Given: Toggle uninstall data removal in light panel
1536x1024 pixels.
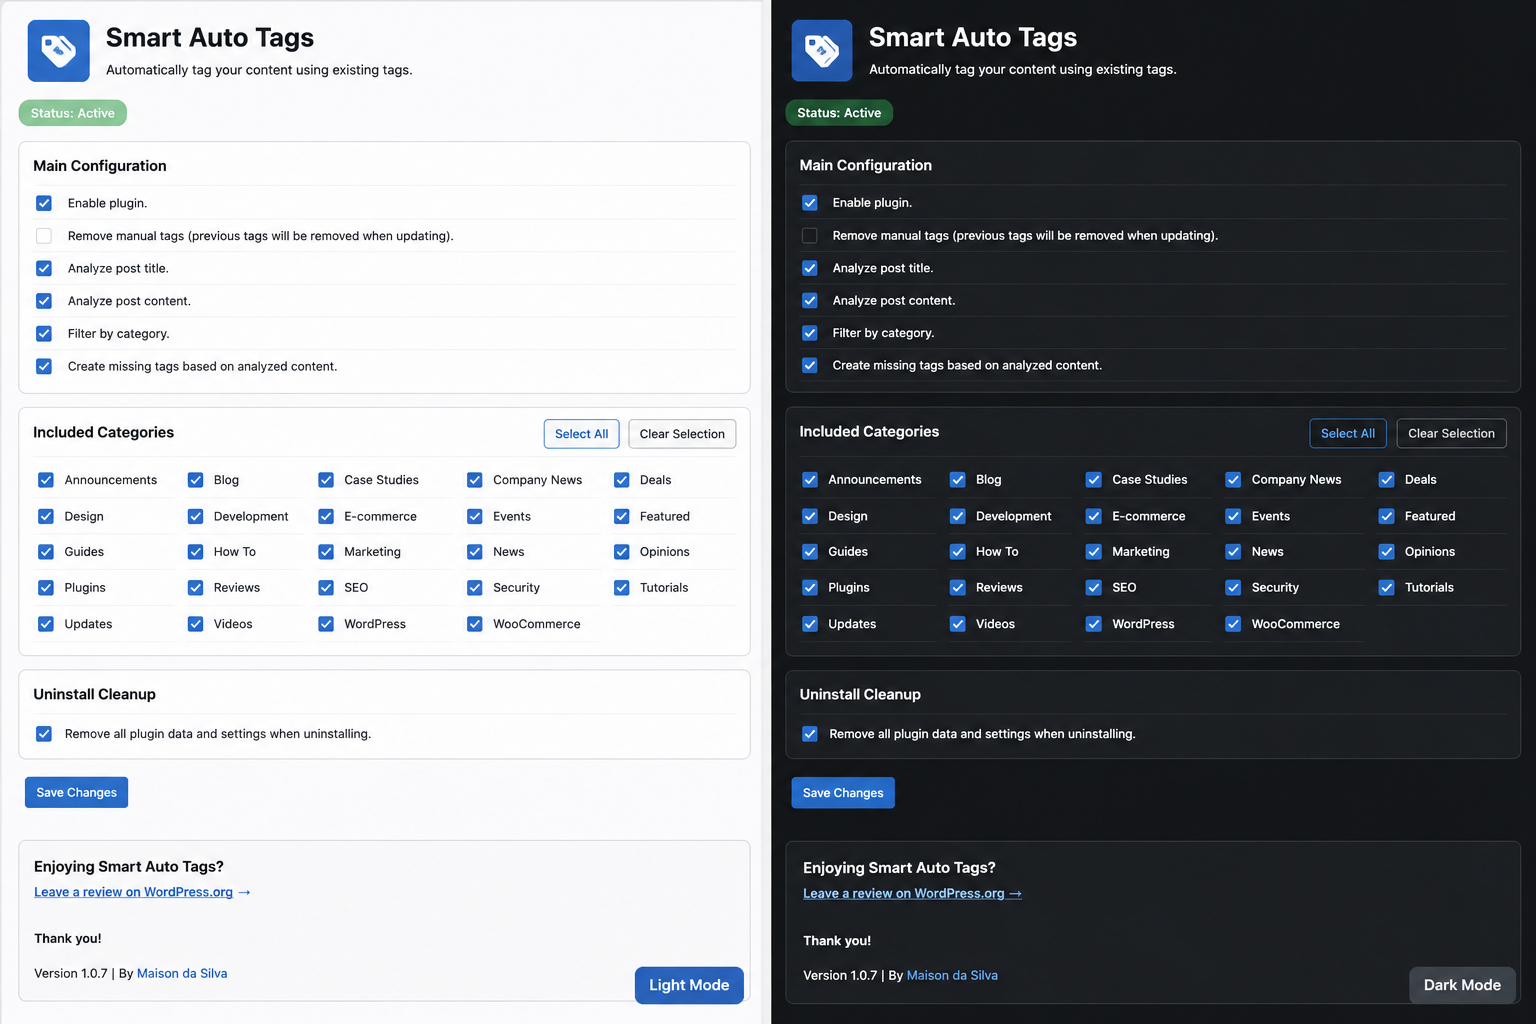Looking at the screenshot, I should pyautogui.click(x=44, y=734).
